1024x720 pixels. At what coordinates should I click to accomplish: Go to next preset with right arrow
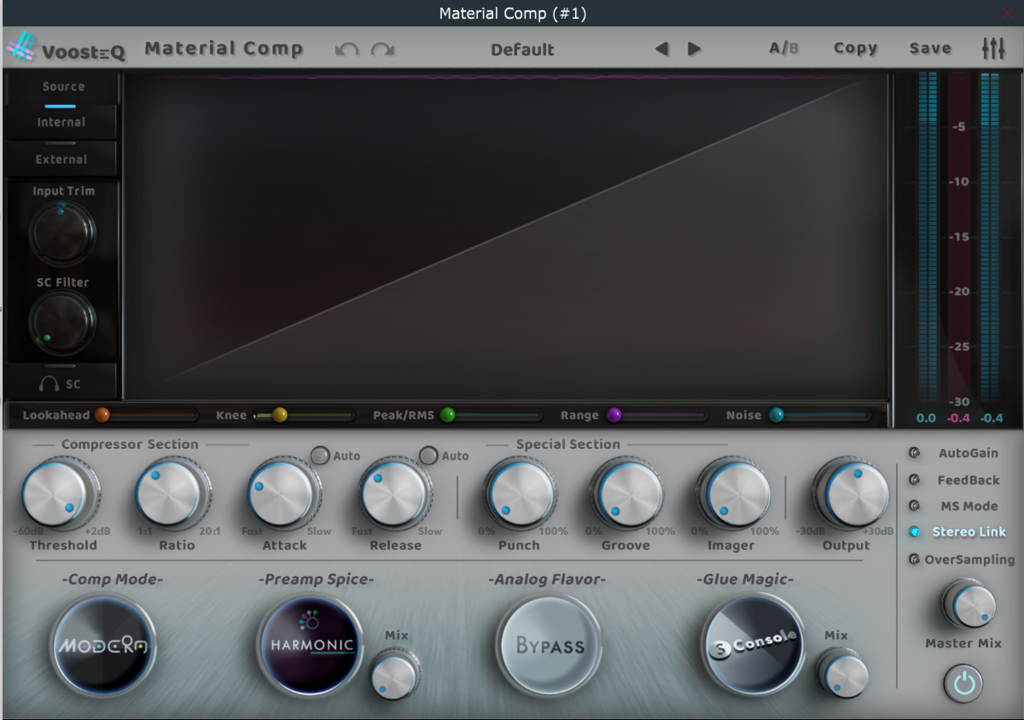(694, 49)
